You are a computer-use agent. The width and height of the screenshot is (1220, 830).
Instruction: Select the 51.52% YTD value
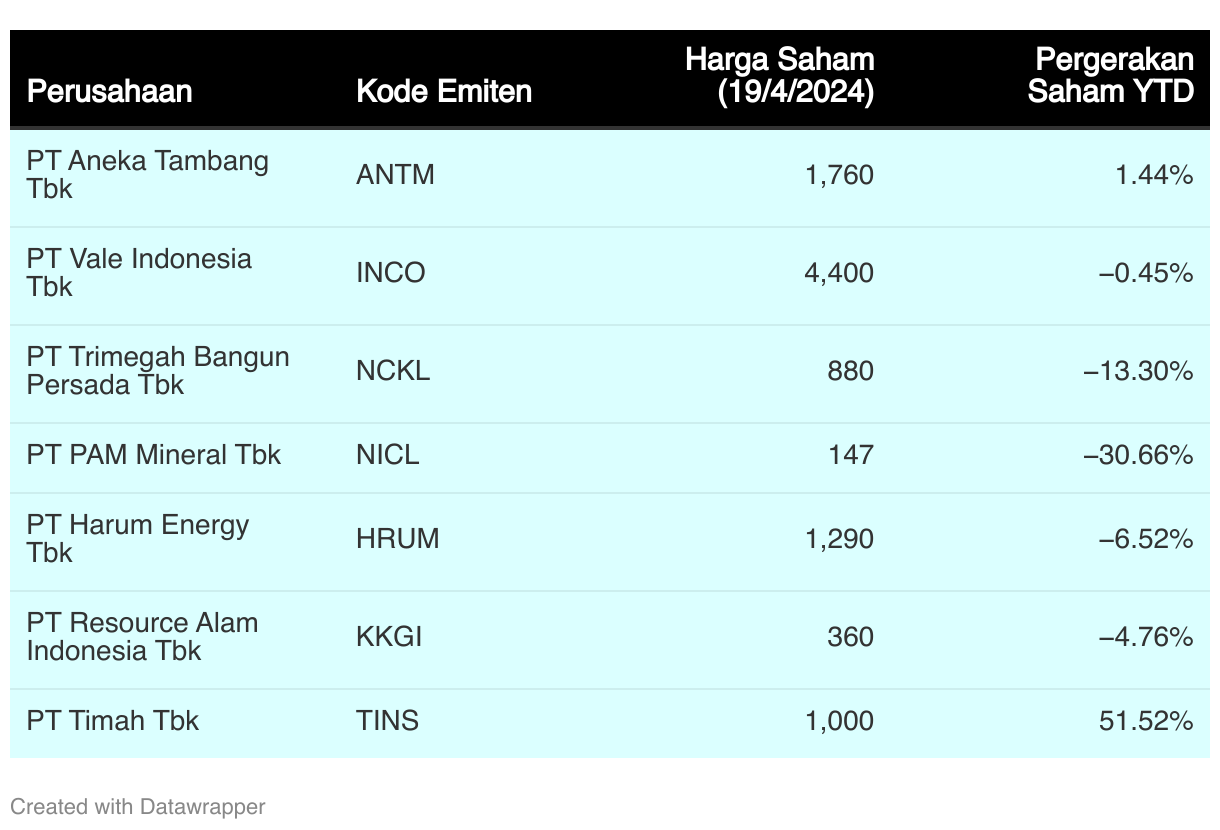tap(1146, 721)
